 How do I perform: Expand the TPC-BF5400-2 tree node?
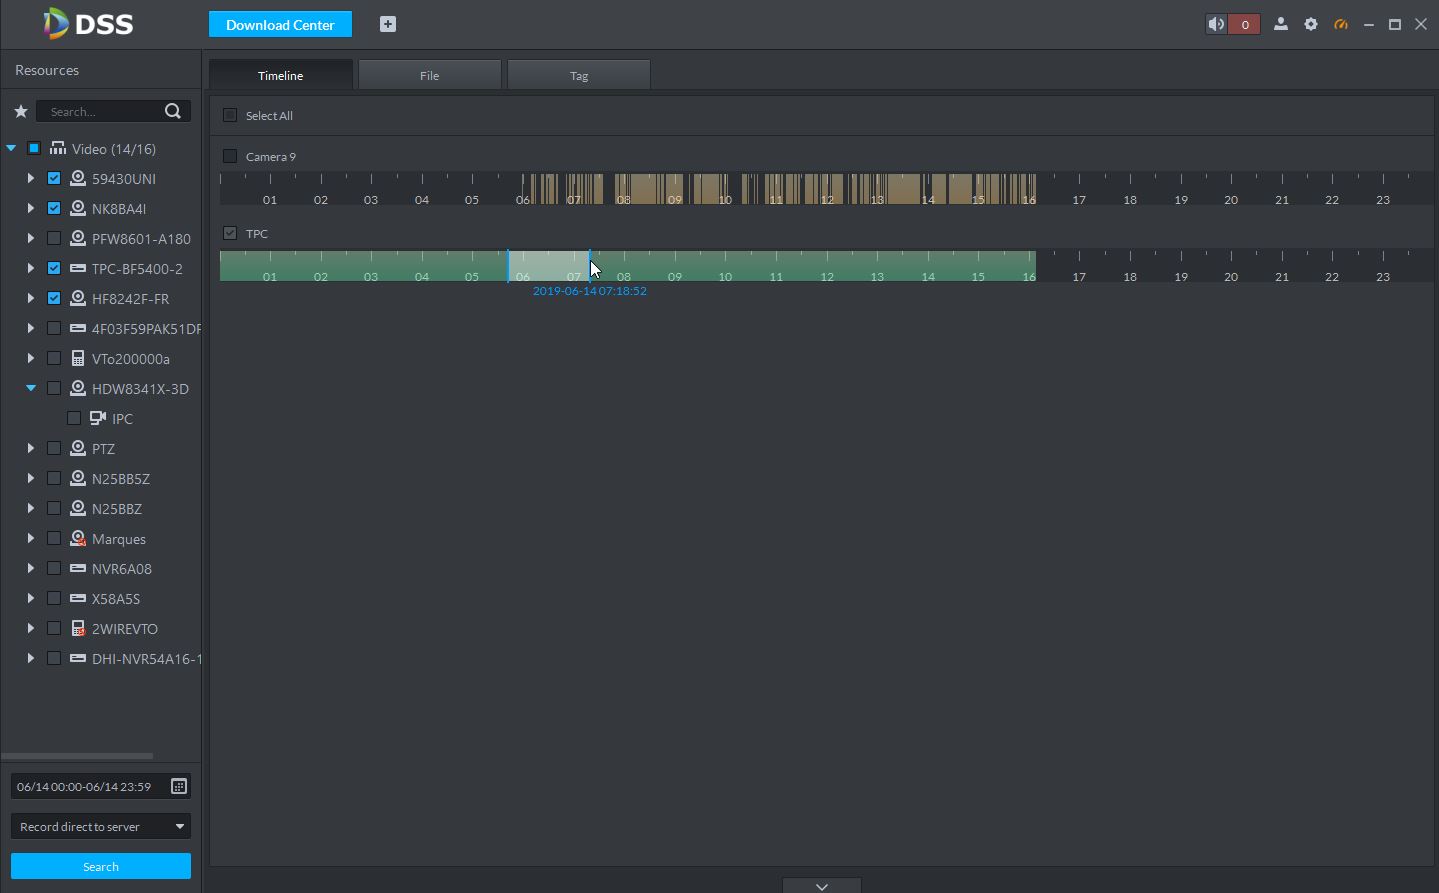31,268
